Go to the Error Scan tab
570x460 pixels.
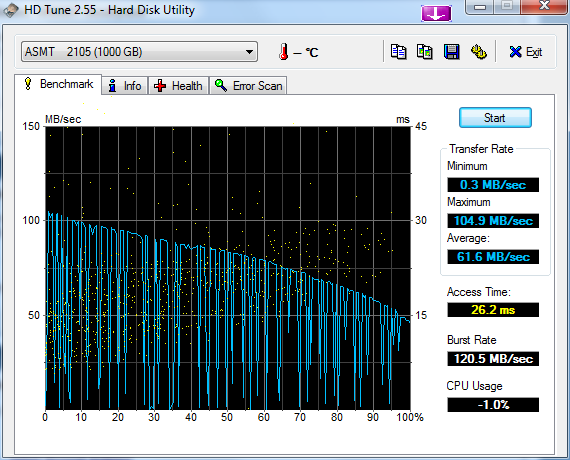(x=248, y=86)
